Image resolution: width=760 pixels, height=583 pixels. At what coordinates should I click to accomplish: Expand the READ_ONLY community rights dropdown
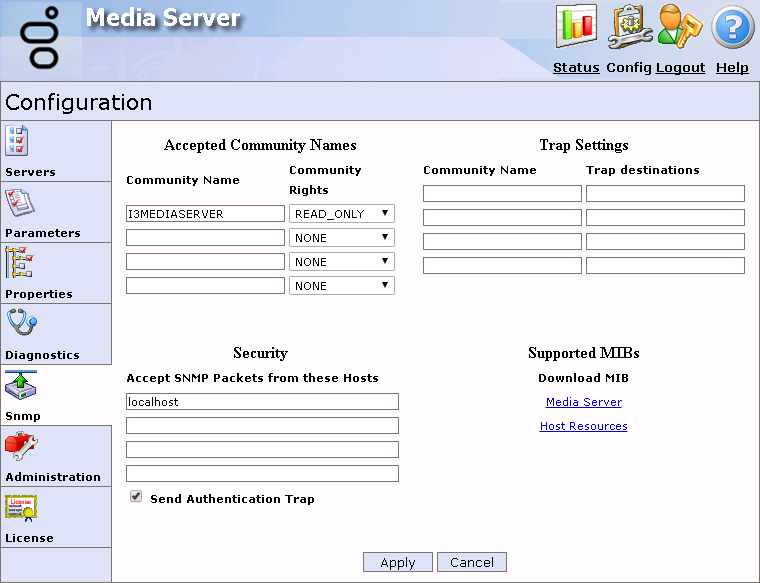pos(341,214)
